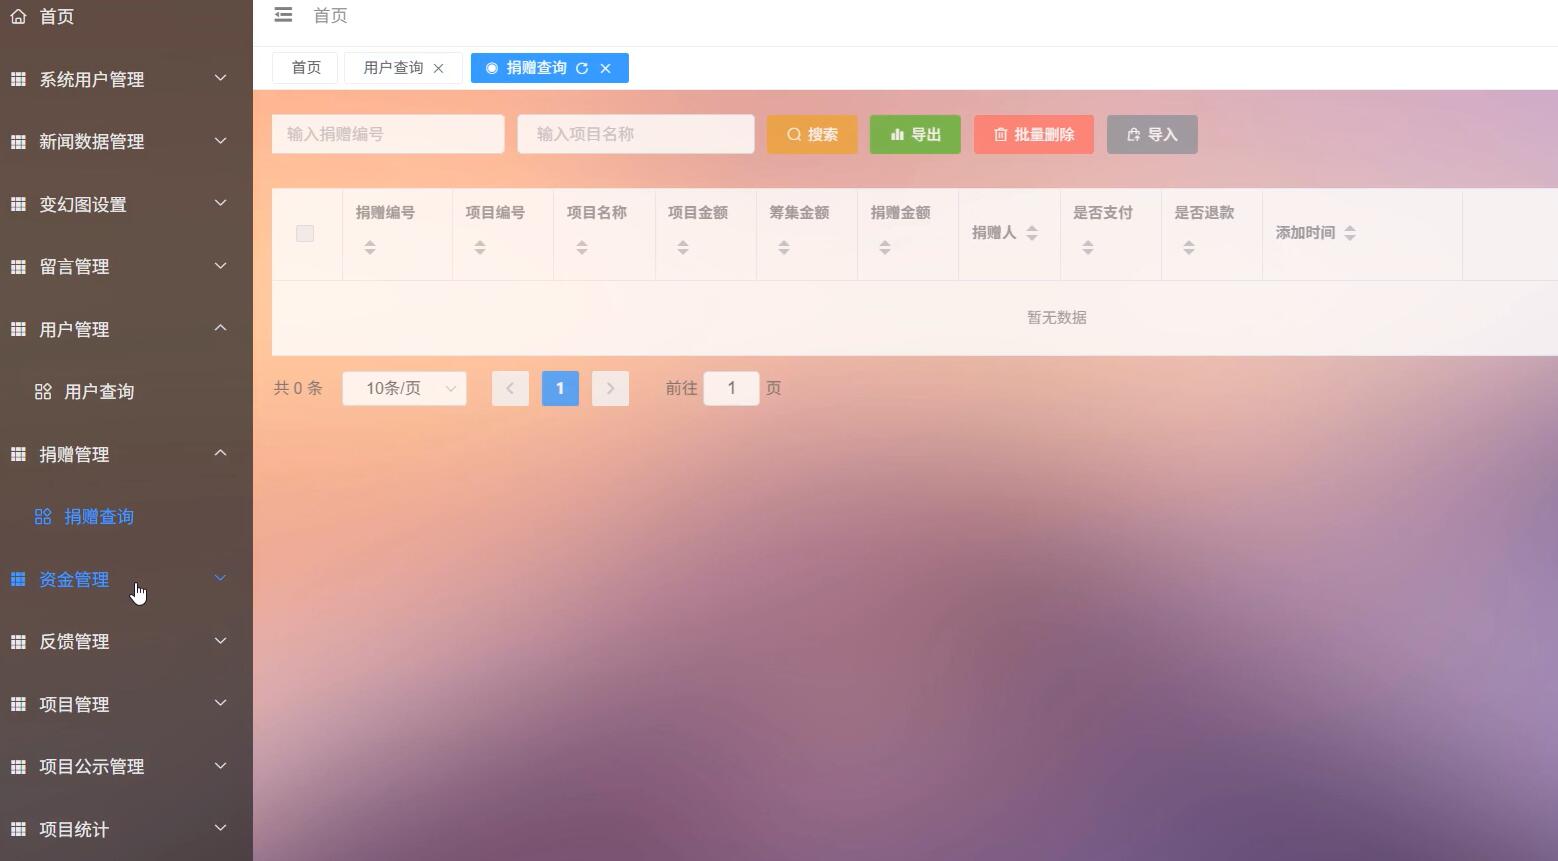Collapse 用户管理 menu chevron
The image size is (1558, 861).
click(221, 328)
